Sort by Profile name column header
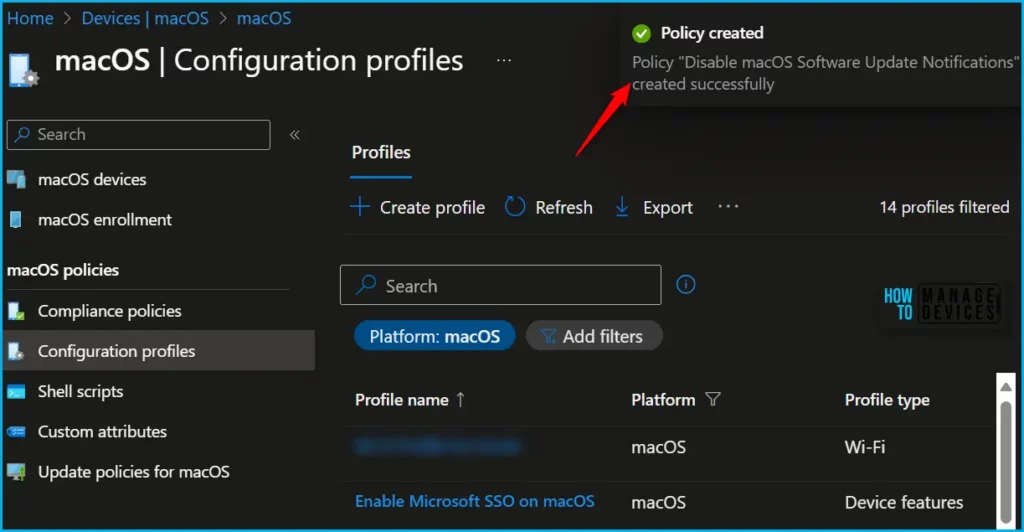 click(x=402, y=400)
